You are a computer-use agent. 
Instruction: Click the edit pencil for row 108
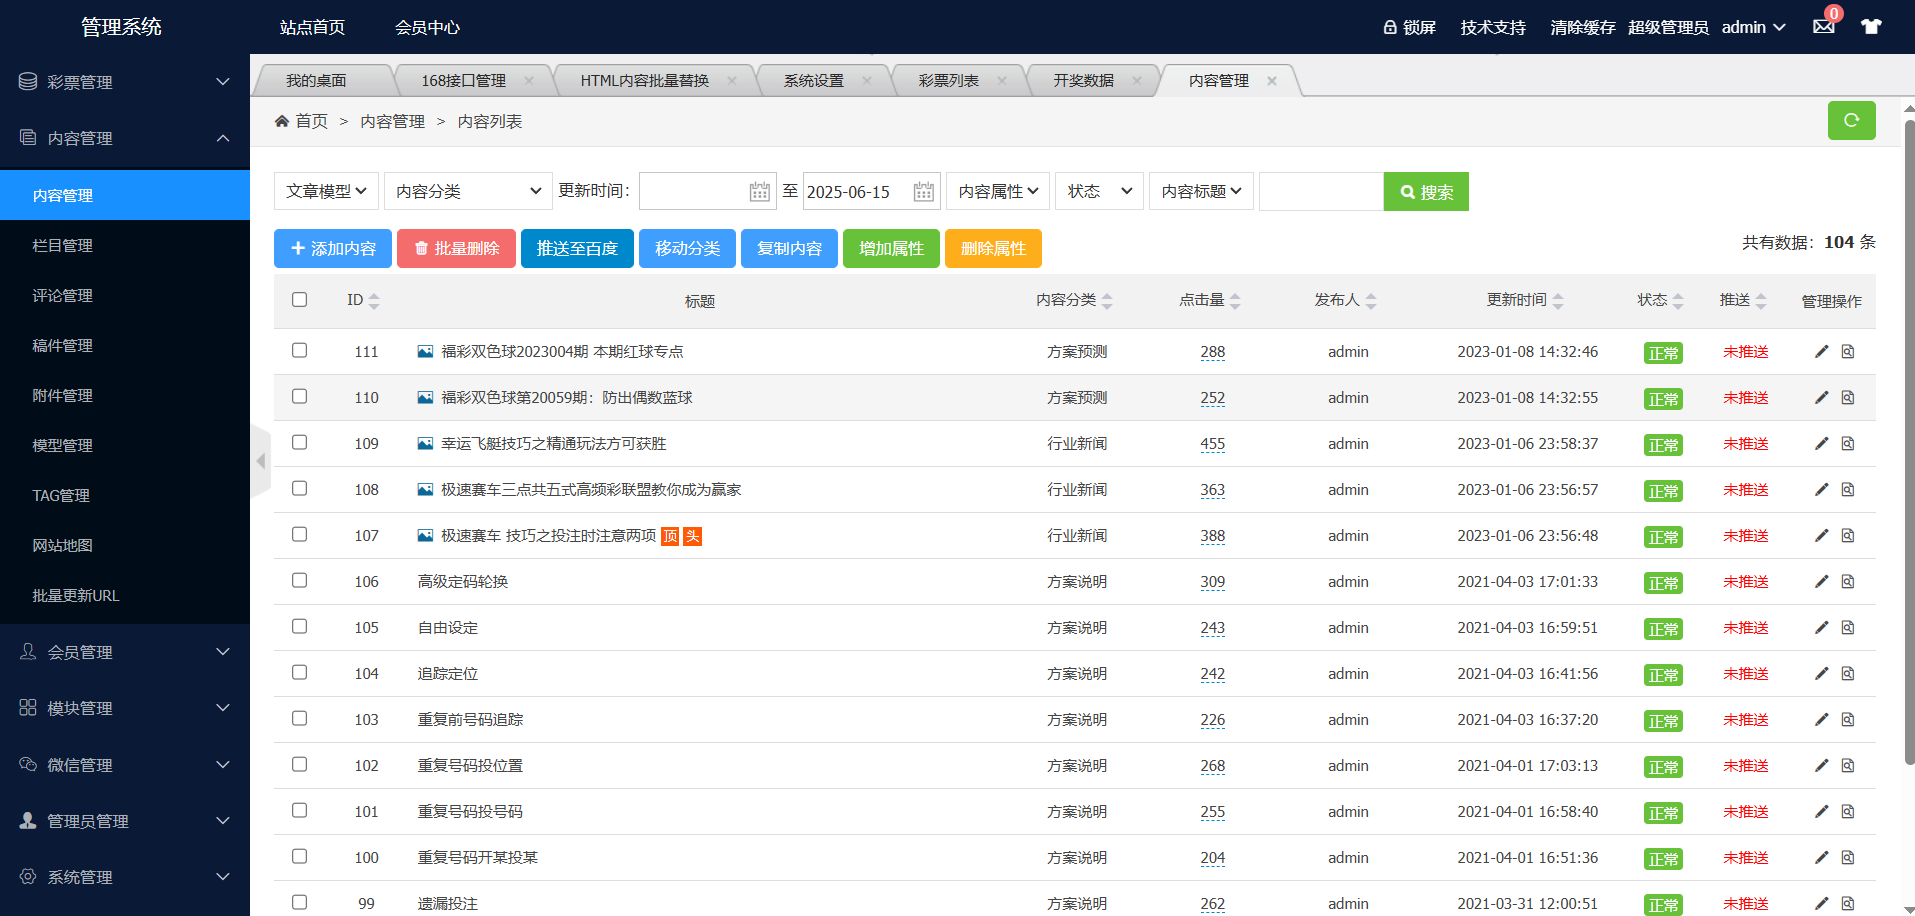coord(1821,489)
